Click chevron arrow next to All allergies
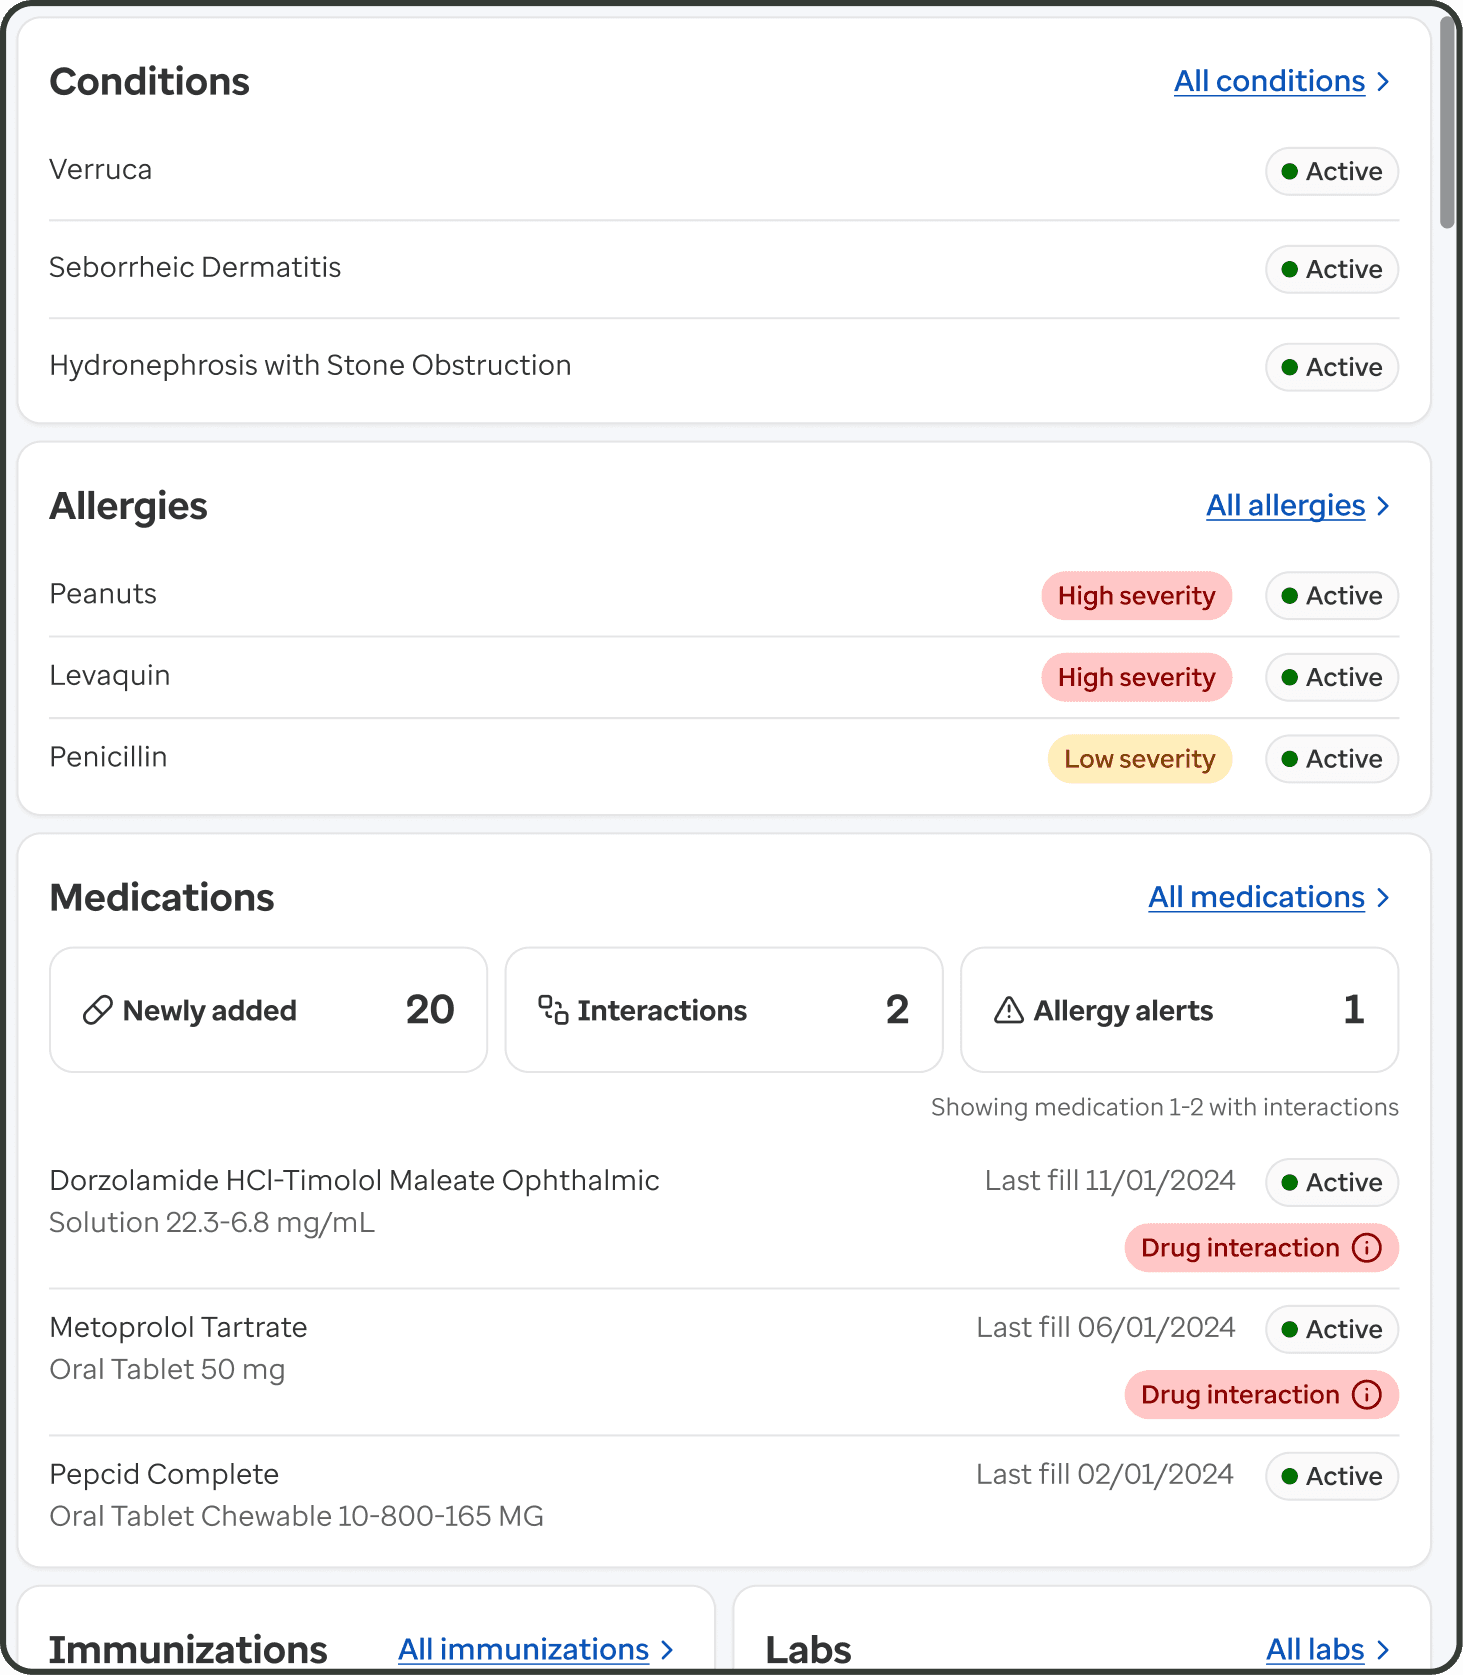The height and width of the screenshot is (1675, 1463). pyautogui.click(x=1383, y=506)
